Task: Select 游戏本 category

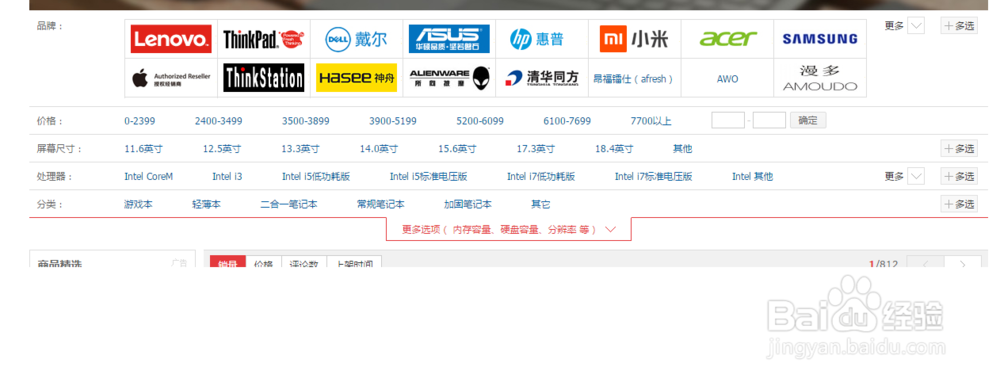Action: coord(138,205)
